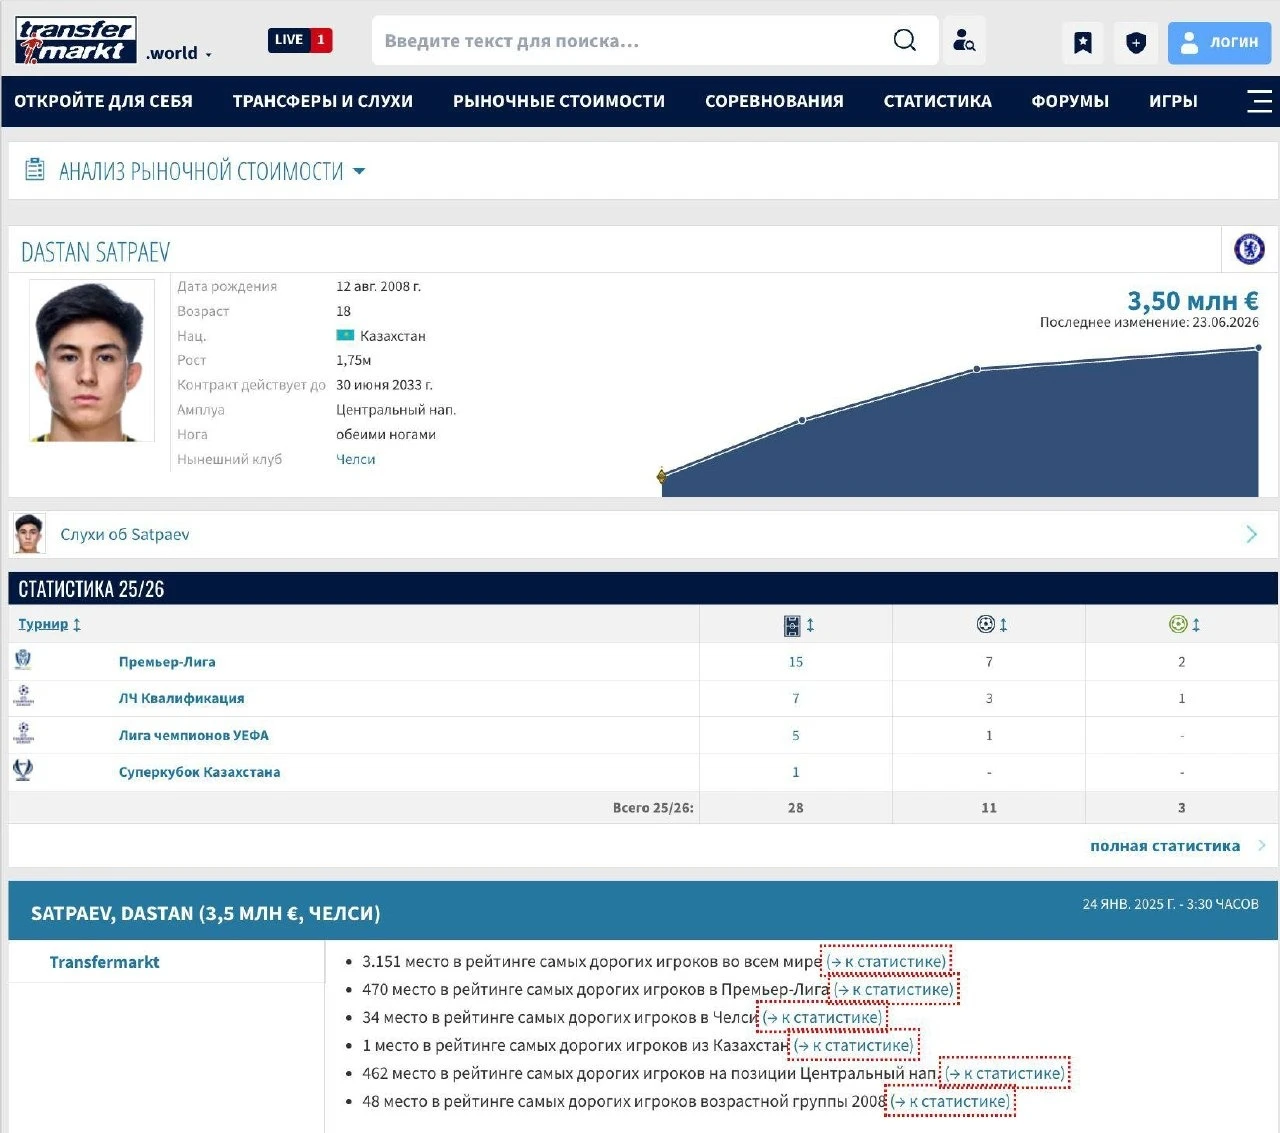The width and height of the screenshot is (1280, 1133).
Task: Open statistics link for 2008 age group
Action: click(x=950, y=1101)
